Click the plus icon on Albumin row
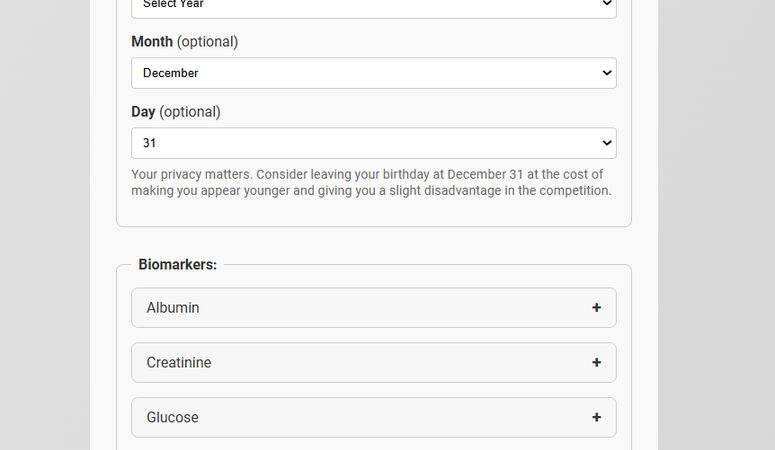The image size is (775, 450). point(596,308)
